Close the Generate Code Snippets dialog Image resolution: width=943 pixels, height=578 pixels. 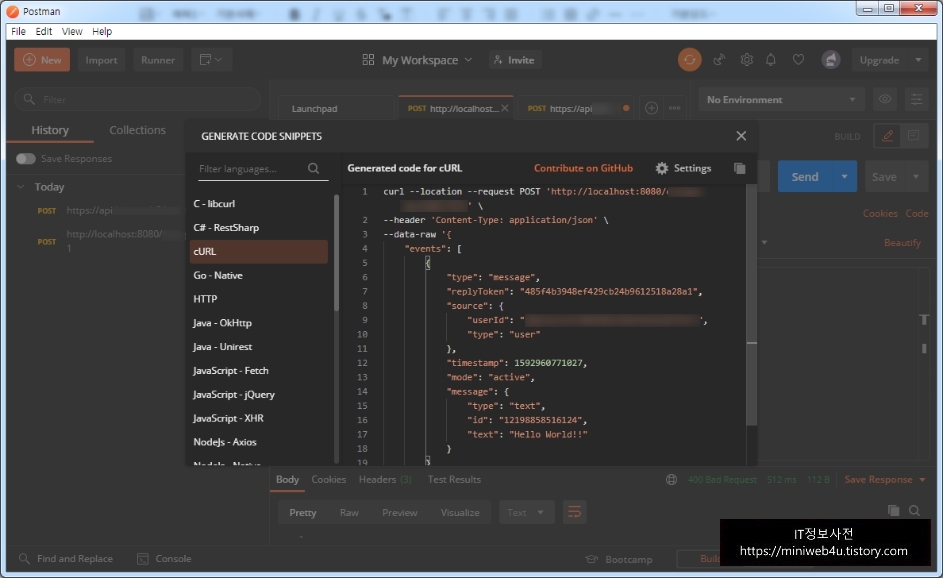click(741, 136)
